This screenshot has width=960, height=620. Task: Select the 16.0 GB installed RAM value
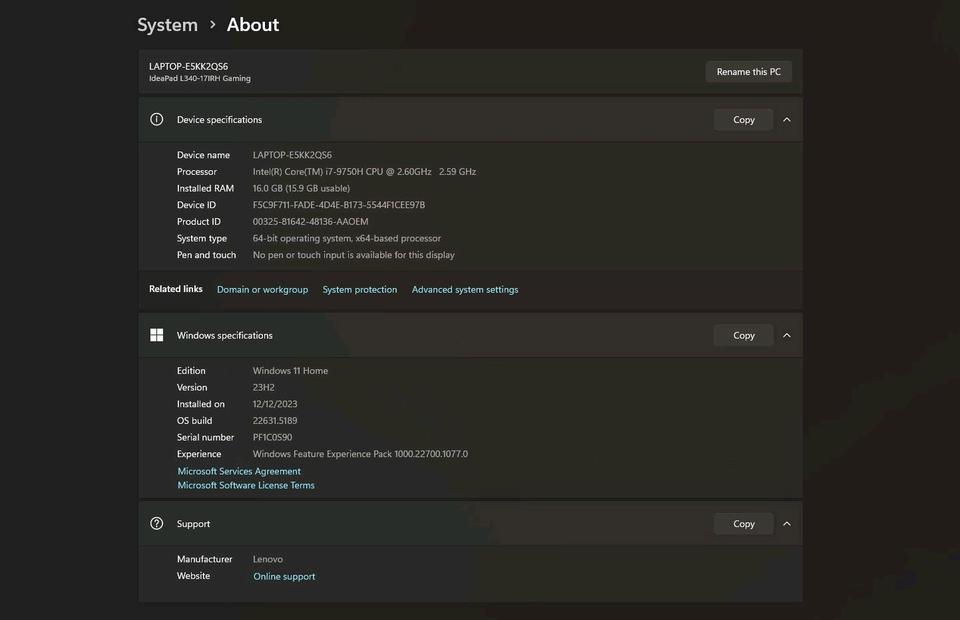pos(301,188)
